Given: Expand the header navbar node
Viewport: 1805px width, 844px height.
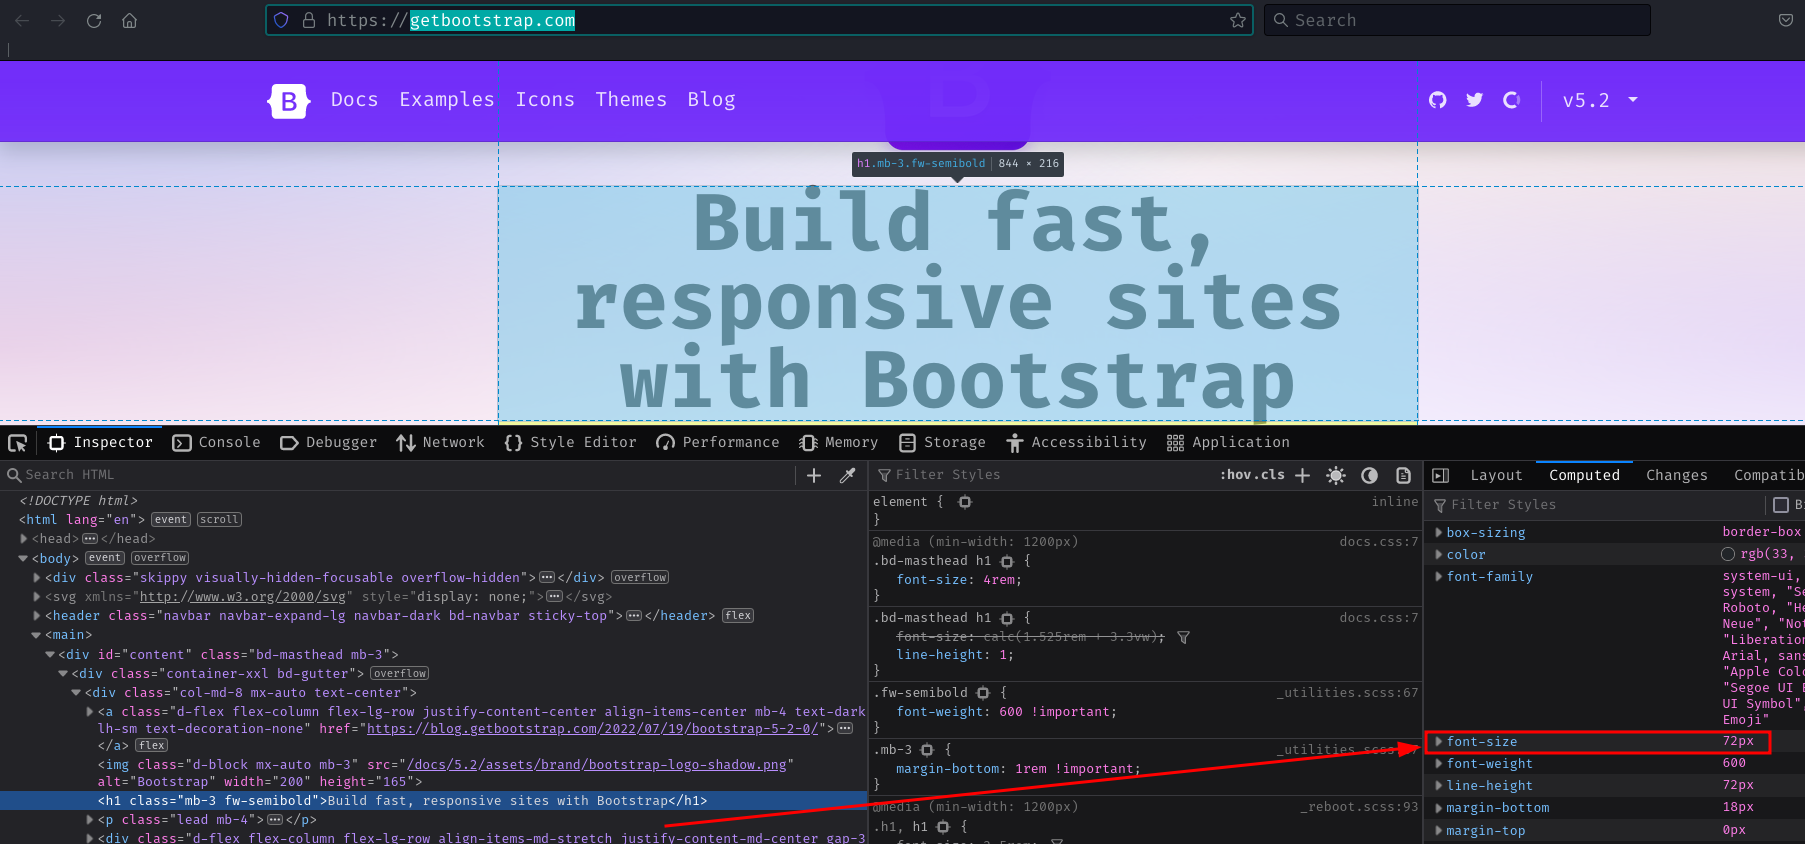Looking at the screenshot, I should (x=37, y=616).
